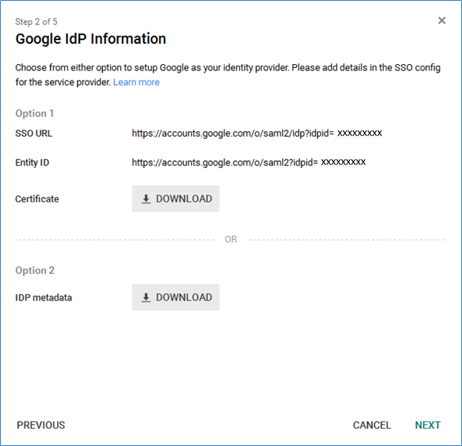The image size is (462, 446).
Task: Select the Entity ID URL text
Action: click(249, 163)
